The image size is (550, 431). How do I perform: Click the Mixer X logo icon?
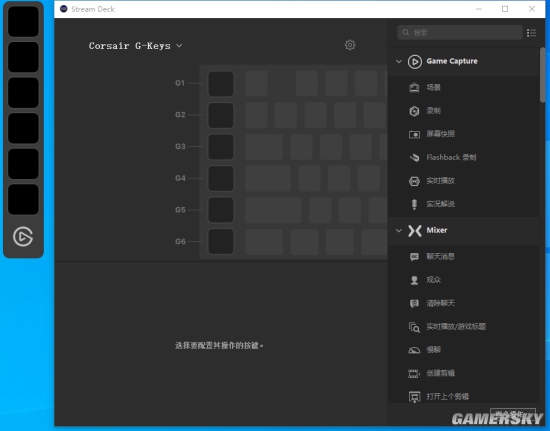point(415,231)
